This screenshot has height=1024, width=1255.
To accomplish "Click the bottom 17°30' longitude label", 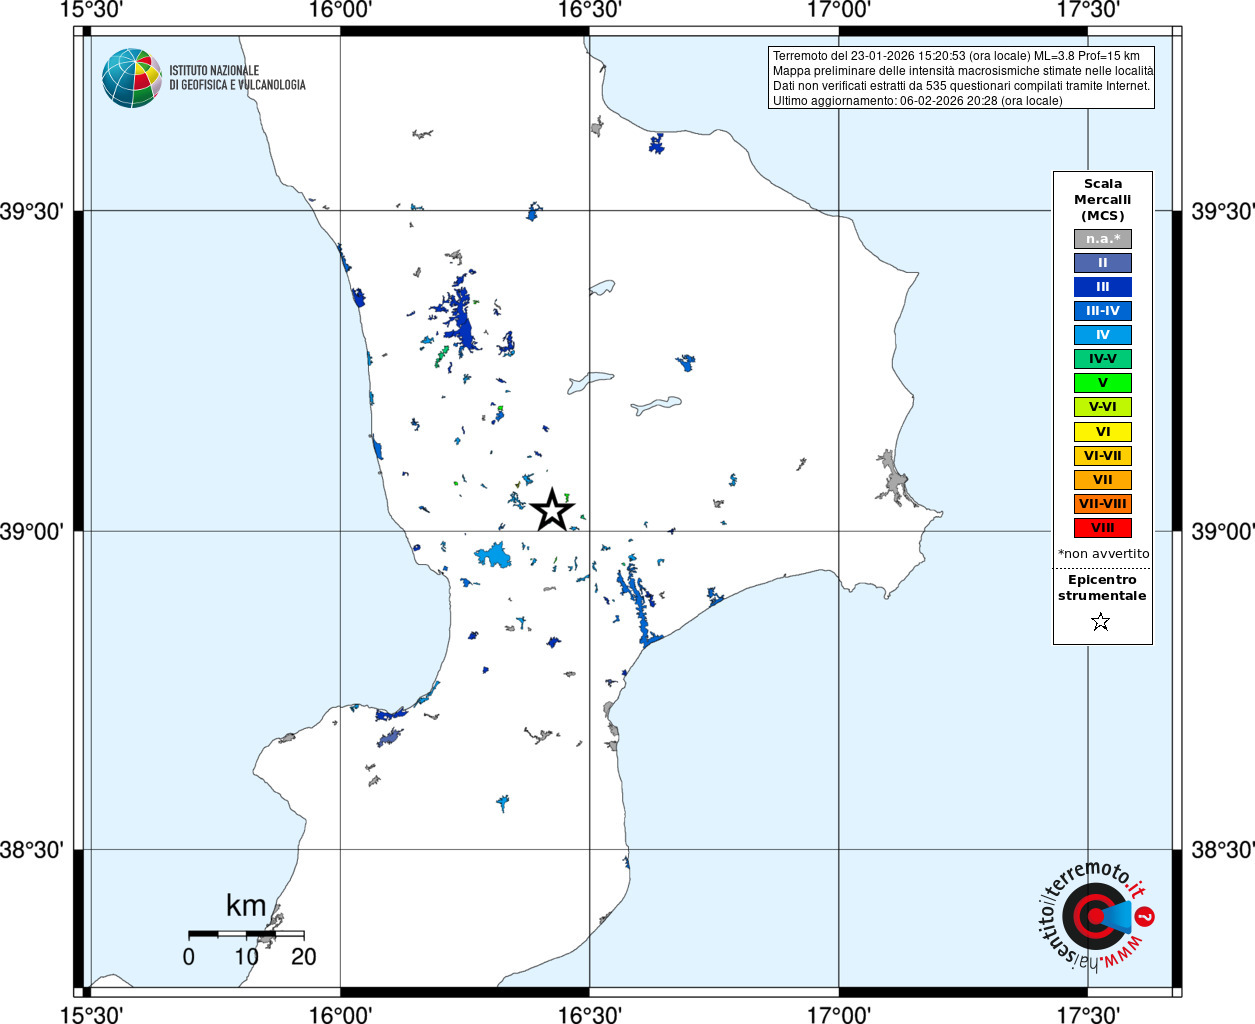I will pos(1087,1015).
